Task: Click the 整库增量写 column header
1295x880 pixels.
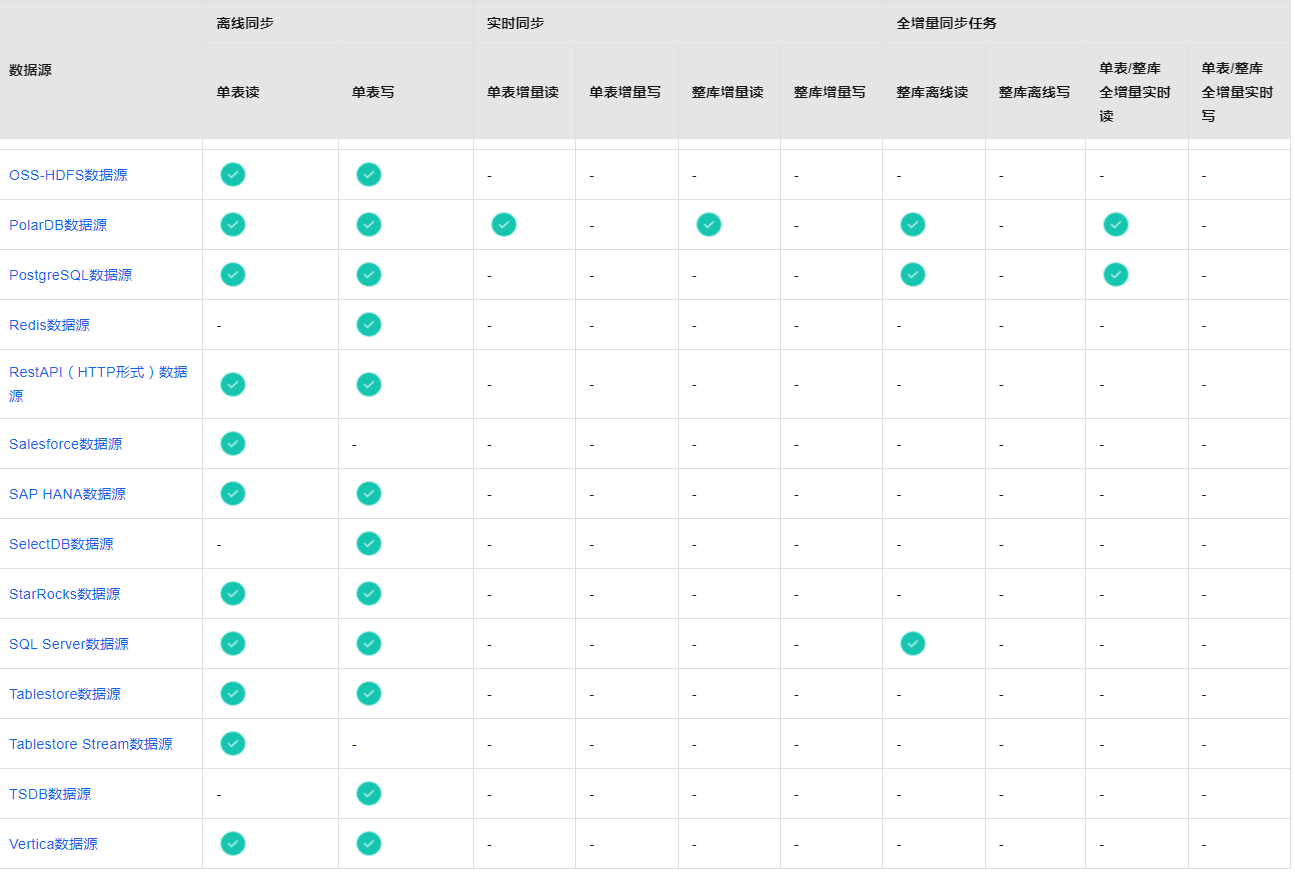Action: 830,92
